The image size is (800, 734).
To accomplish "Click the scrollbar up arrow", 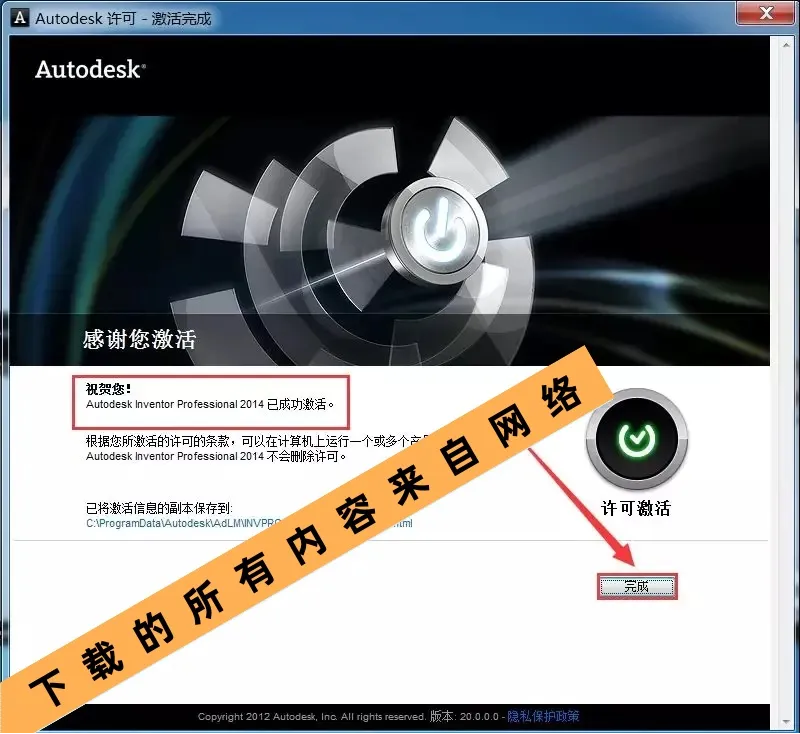I will 786,45.
